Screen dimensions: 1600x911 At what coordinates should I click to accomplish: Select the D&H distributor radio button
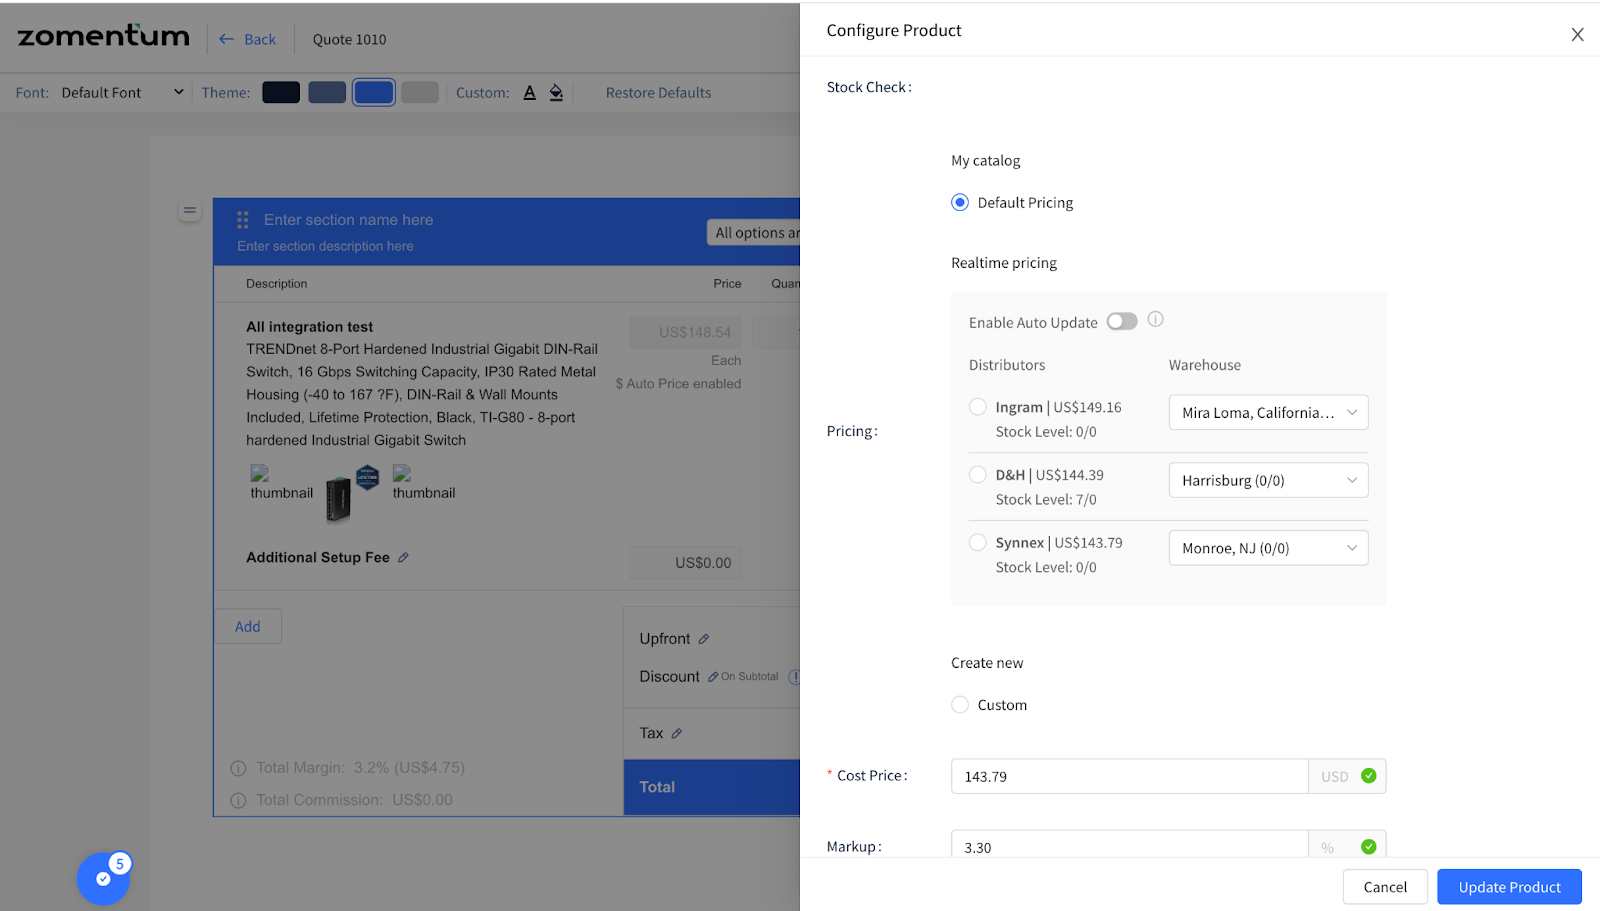[x=978, y=474]
